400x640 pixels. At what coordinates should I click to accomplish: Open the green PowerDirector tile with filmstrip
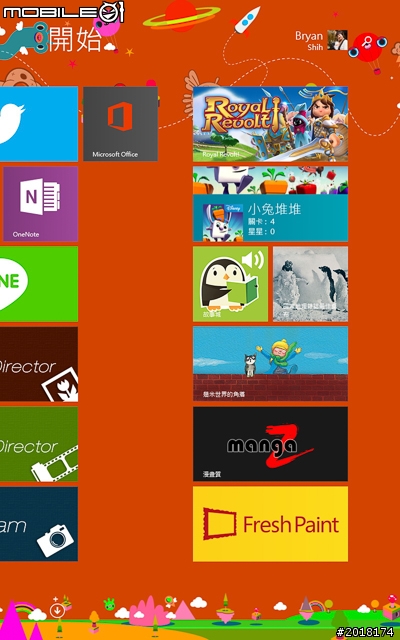[x=39, y=444]
